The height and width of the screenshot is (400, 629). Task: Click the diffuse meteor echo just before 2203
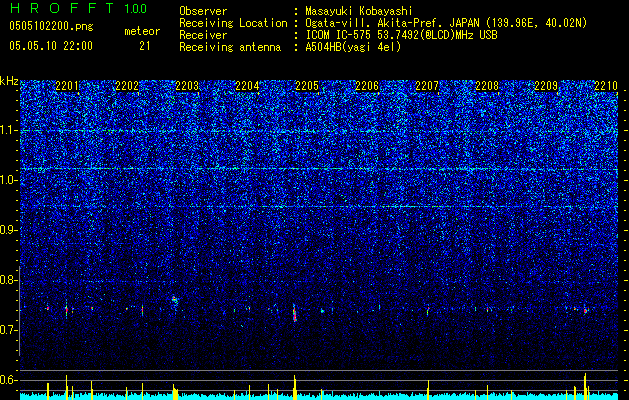174,300
